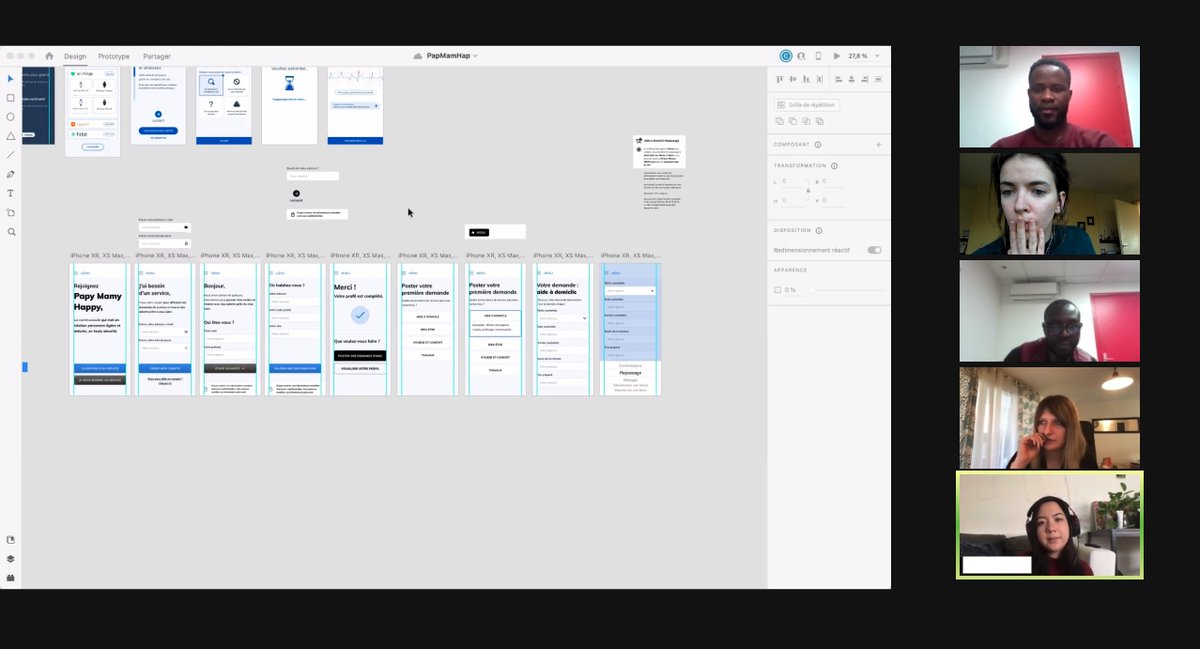Select the "J'ai besoin d'un service" artboard
Screen dimensions: 1200x649
coord(163,329)
